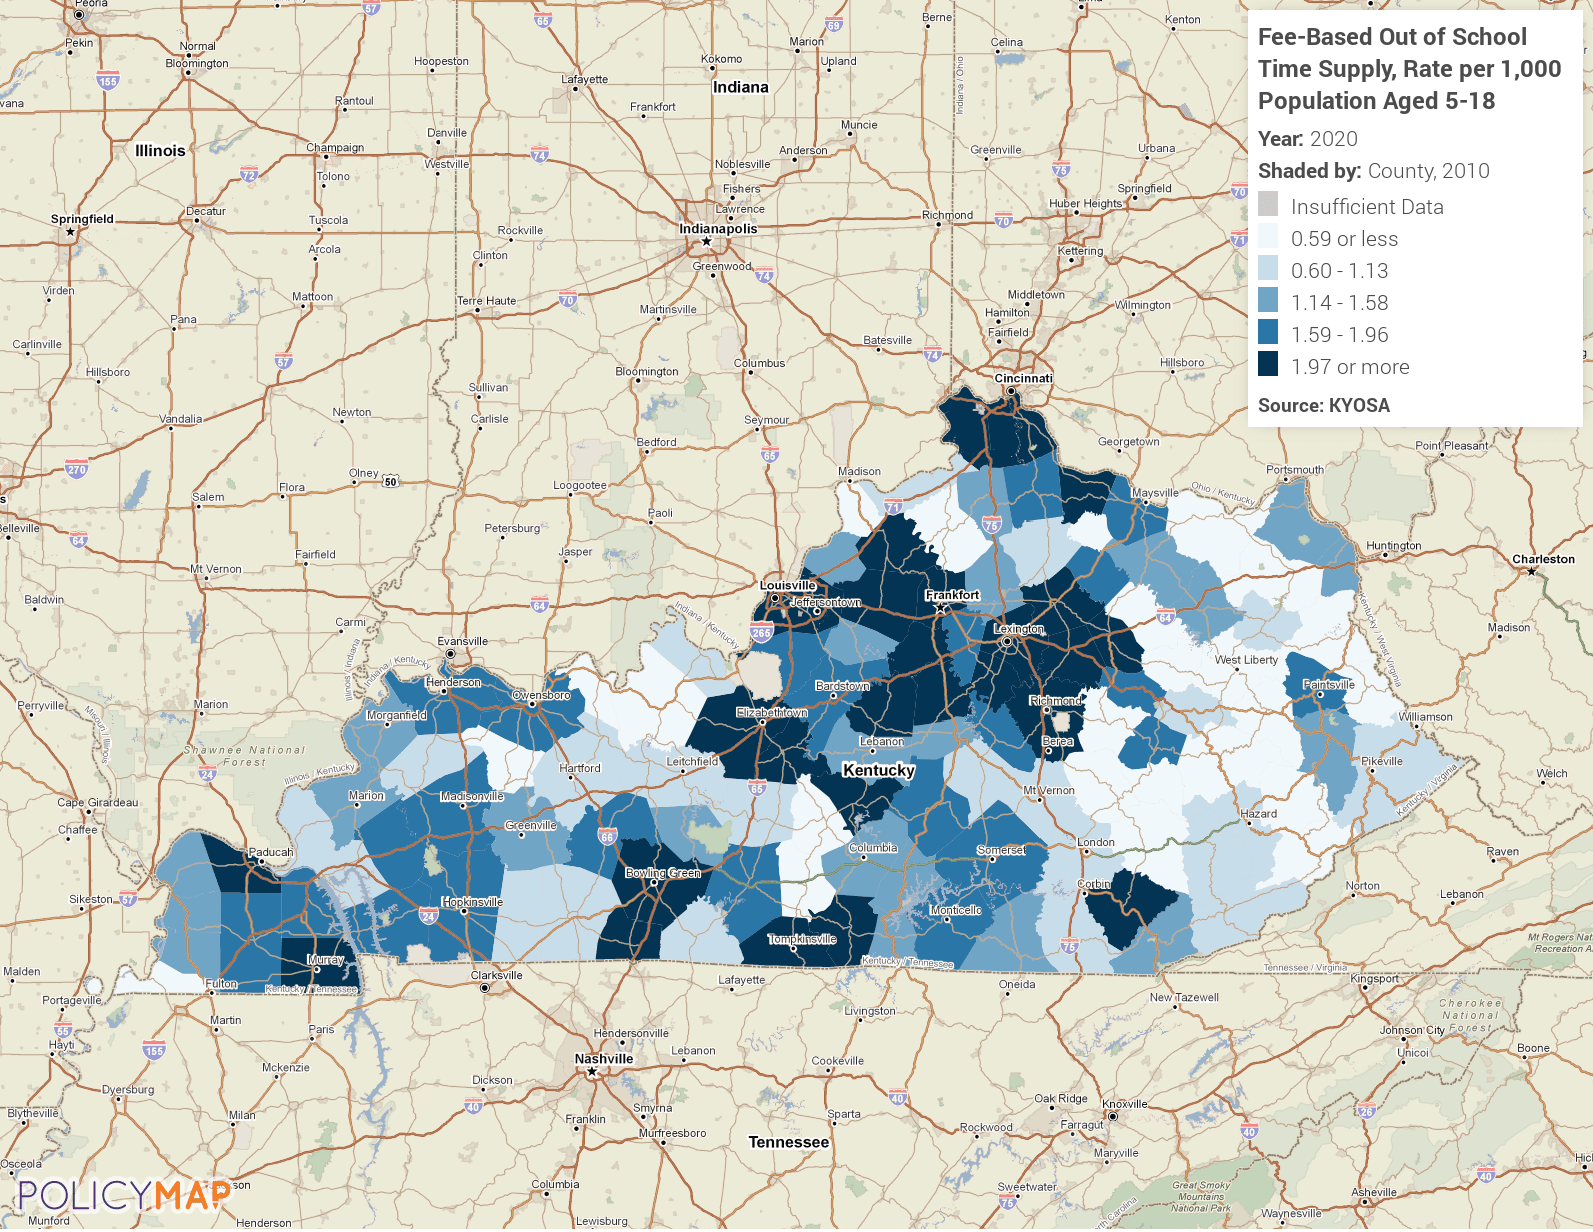Click the Hopkinsville city label
This screenshot has height=1232, width=1593.
[x=472, y=902]
